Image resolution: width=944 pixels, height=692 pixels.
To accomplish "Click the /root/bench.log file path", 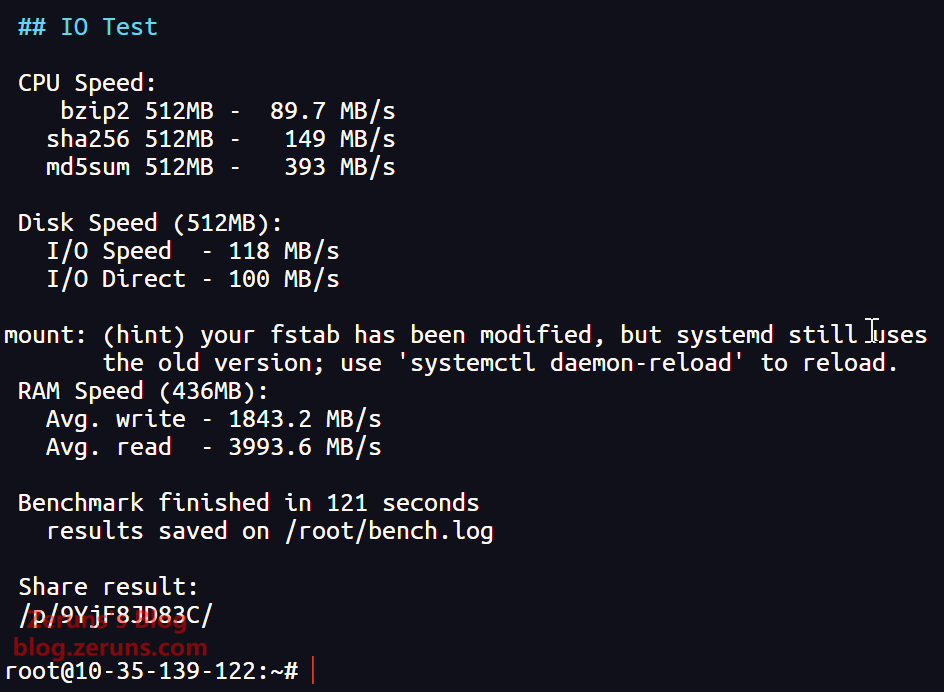I will point(389,531).
